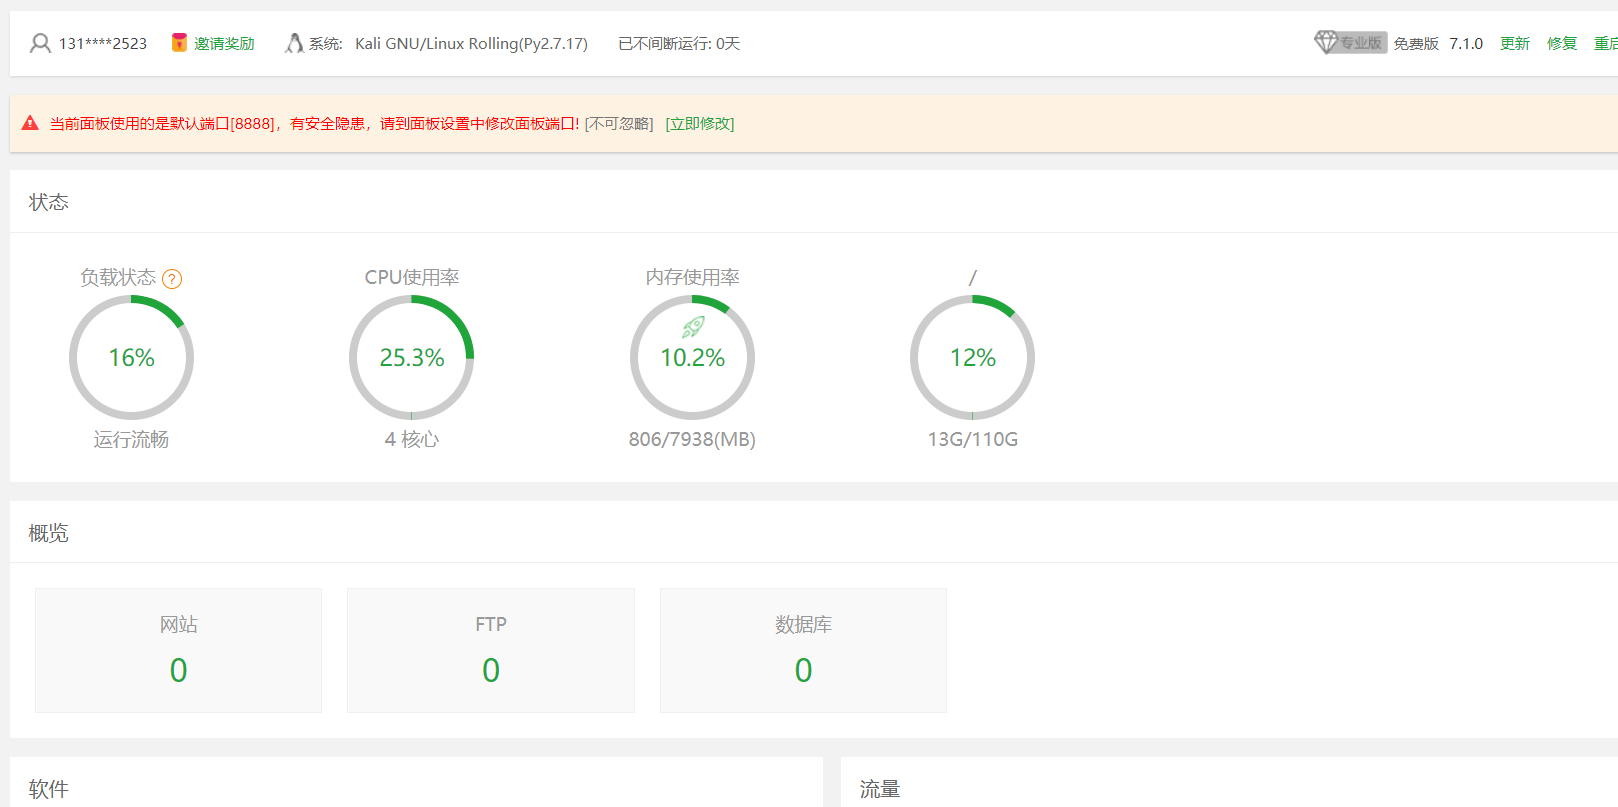
Task: Click the 13G/110G disk value
Action: [973, 439]
